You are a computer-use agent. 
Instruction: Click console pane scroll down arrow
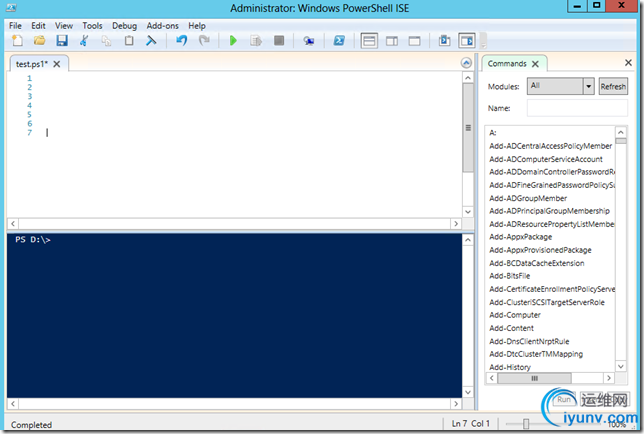(468, 392)
